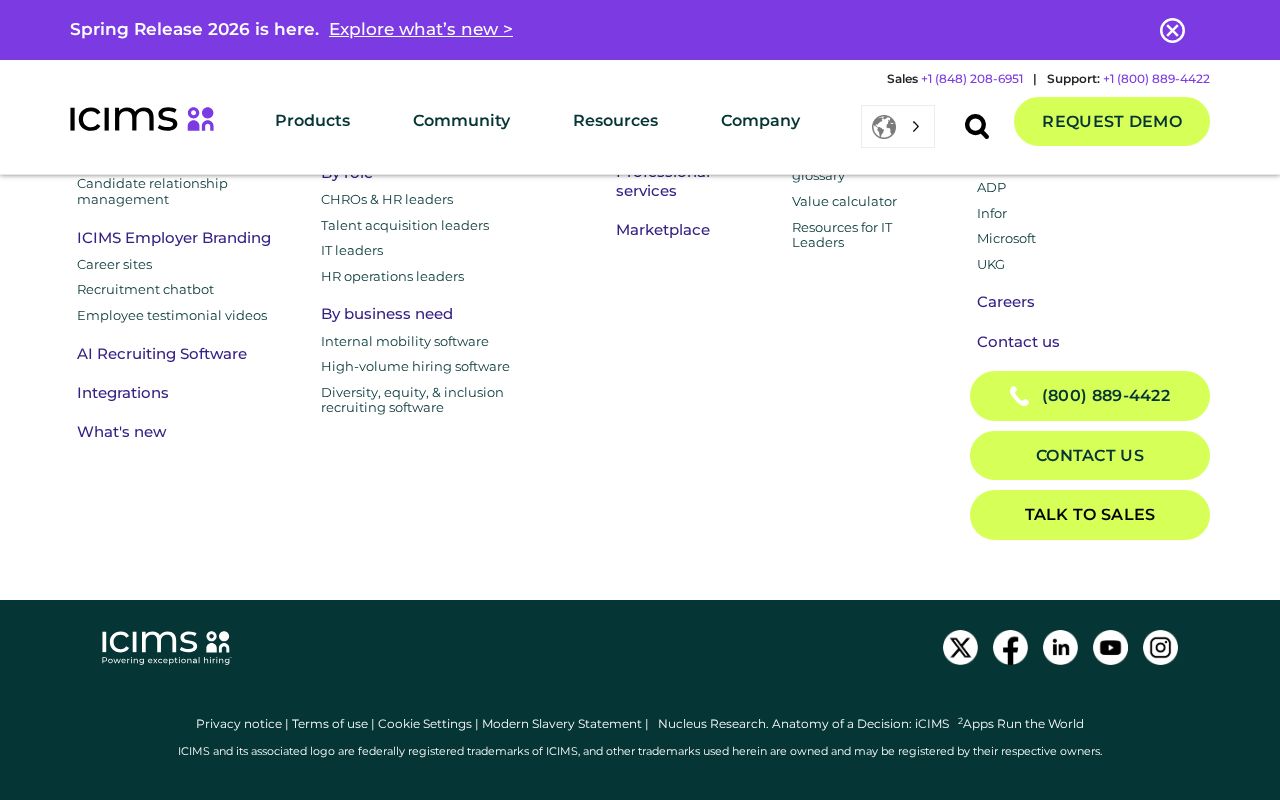Open the Facebook social icon

(x=1010, y=648)
